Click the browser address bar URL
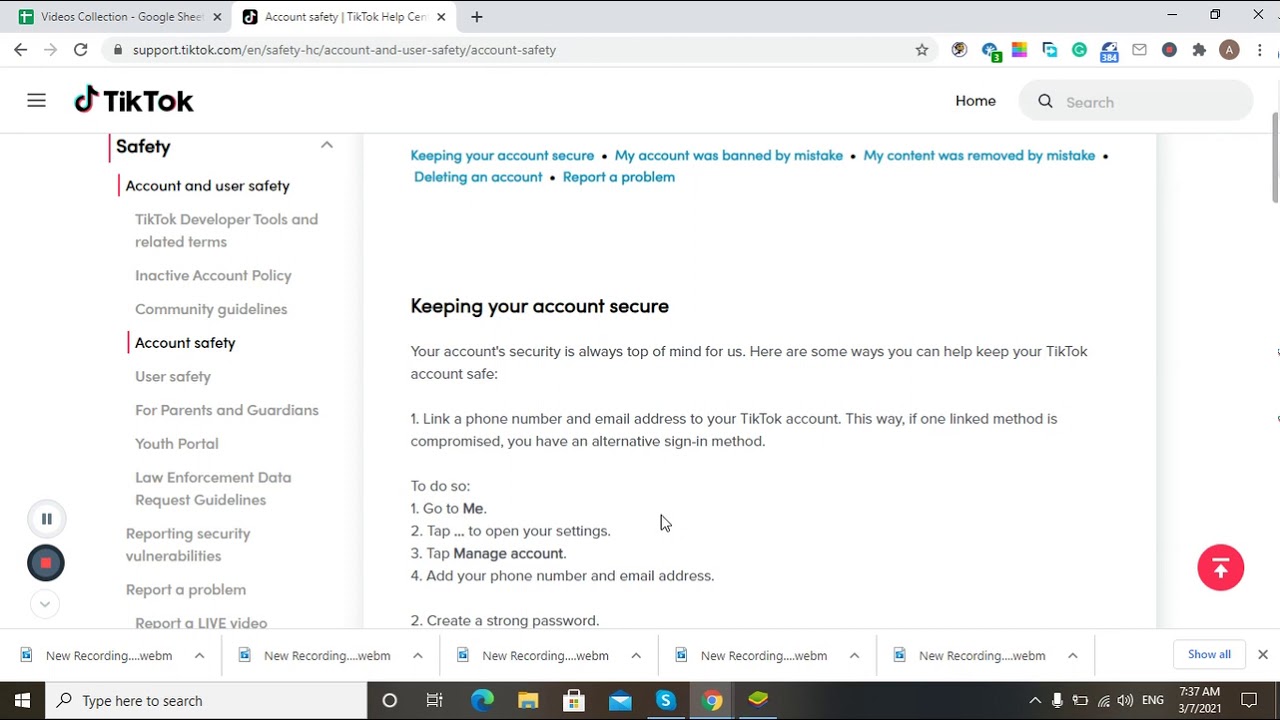This screenshot has height=720, width=1280. 344,50
